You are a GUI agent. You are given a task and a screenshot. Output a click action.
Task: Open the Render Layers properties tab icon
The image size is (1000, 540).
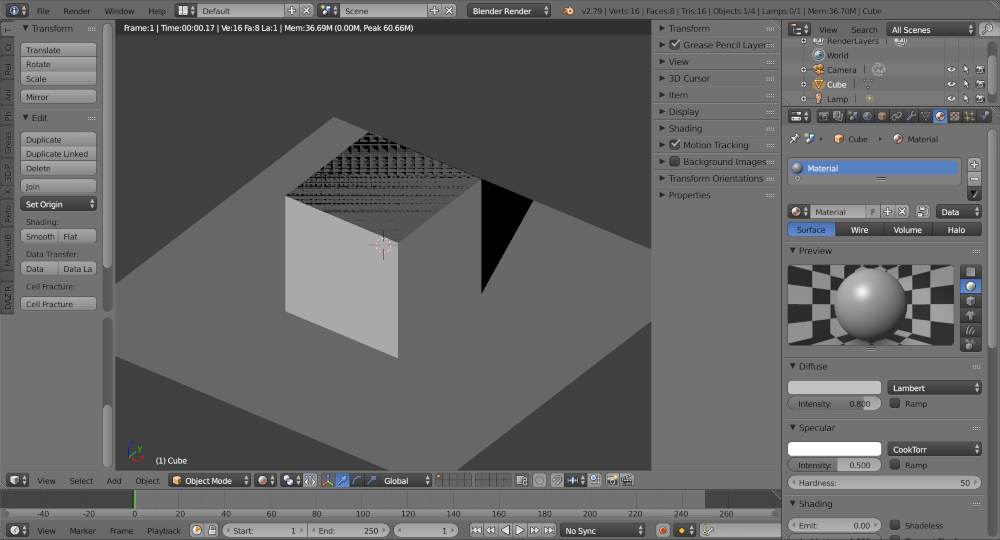[838, 117]
